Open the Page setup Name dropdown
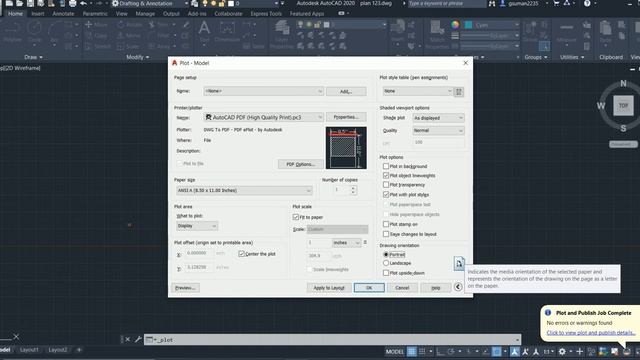The width and height of the screenshot is (640, 360). [263, 91]
